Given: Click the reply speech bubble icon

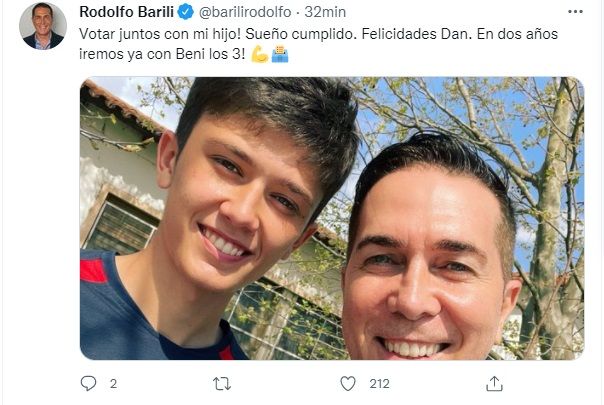Looking at the screenshot, I should [88, 383].
